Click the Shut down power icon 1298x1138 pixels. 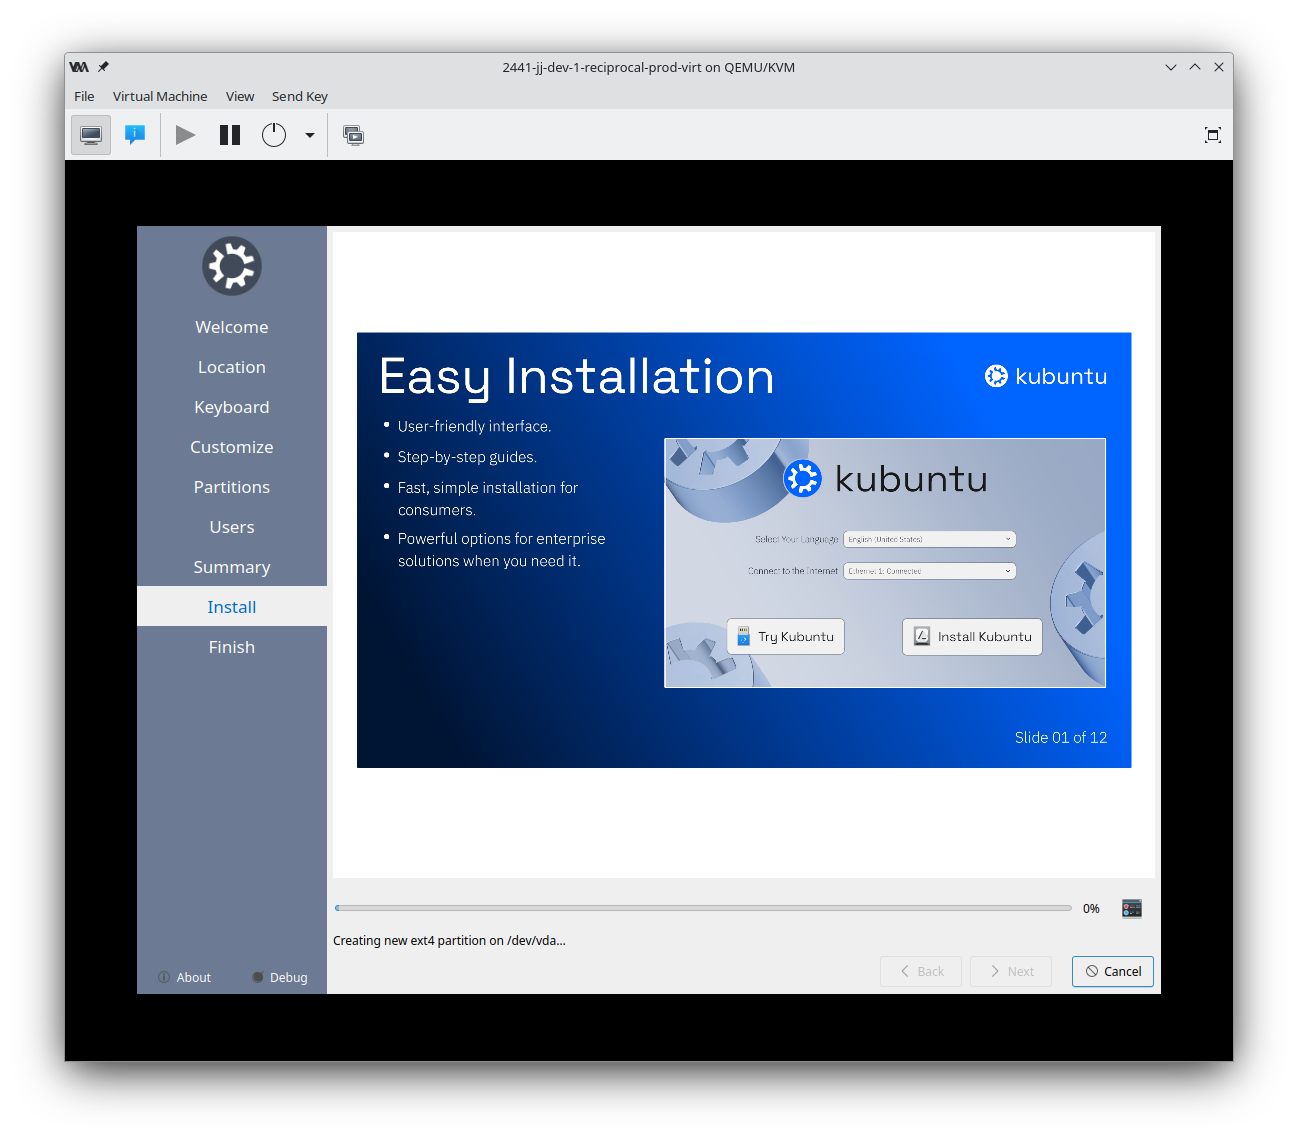274,135
